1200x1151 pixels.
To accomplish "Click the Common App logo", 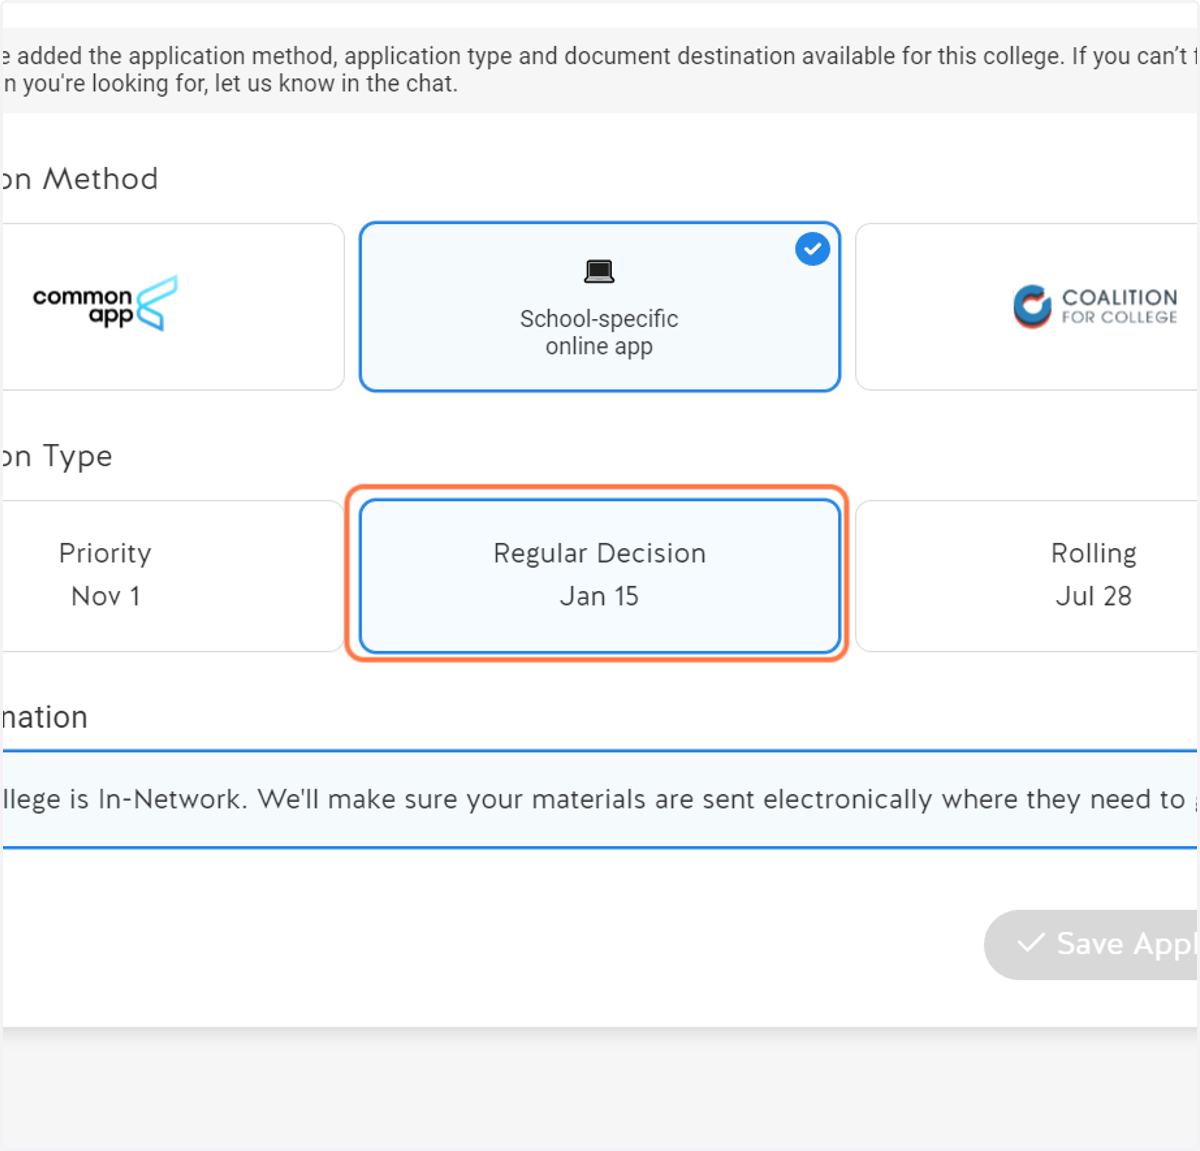I will pos(105,304).
